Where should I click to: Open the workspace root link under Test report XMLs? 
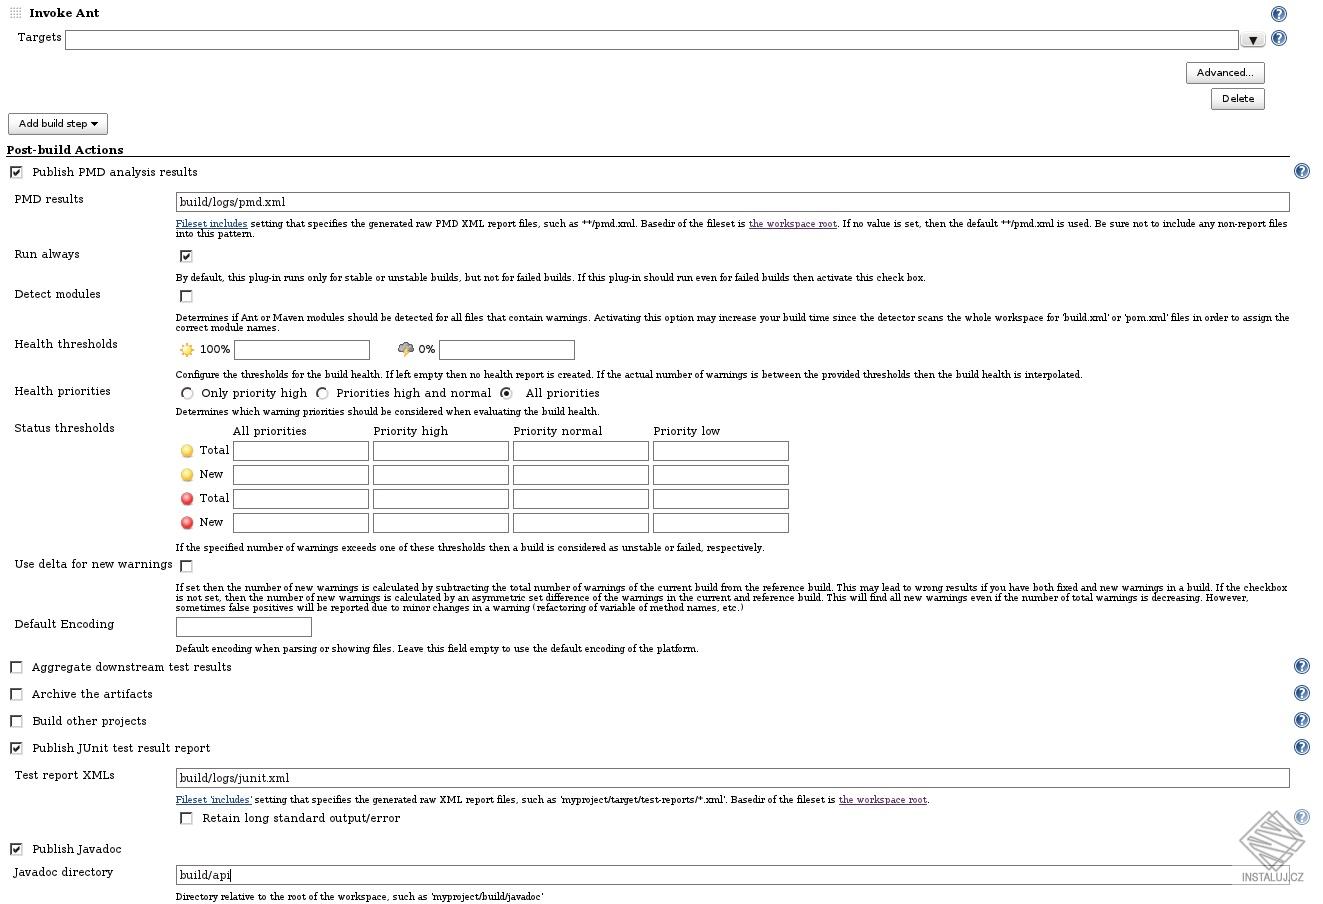pos(883,800)
